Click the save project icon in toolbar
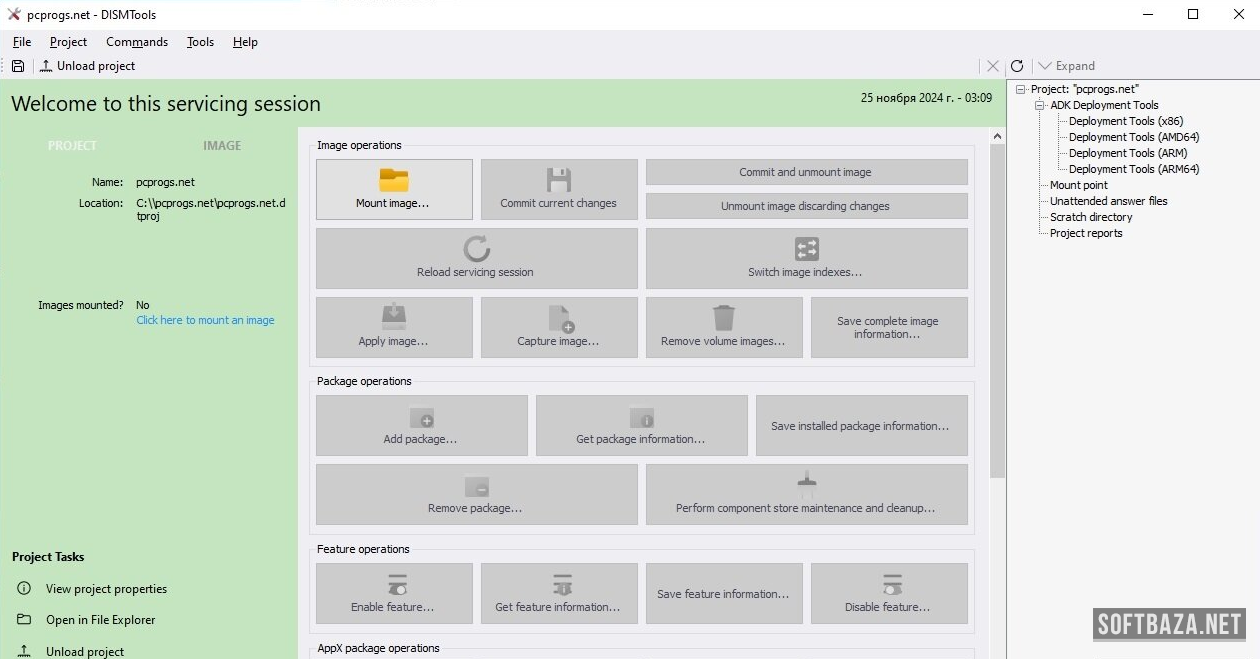The width and height of the screenshot is (1260, 659). pos(18,66)
